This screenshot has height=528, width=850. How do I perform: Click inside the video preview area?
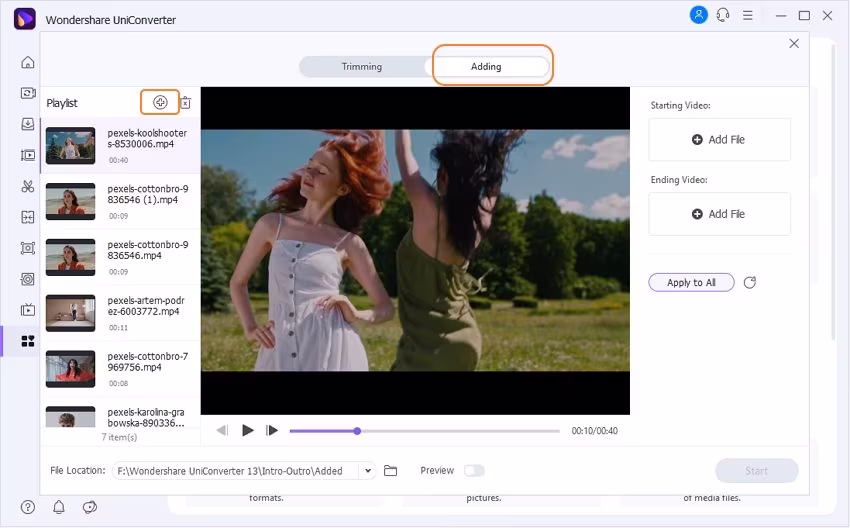(415, 250)
